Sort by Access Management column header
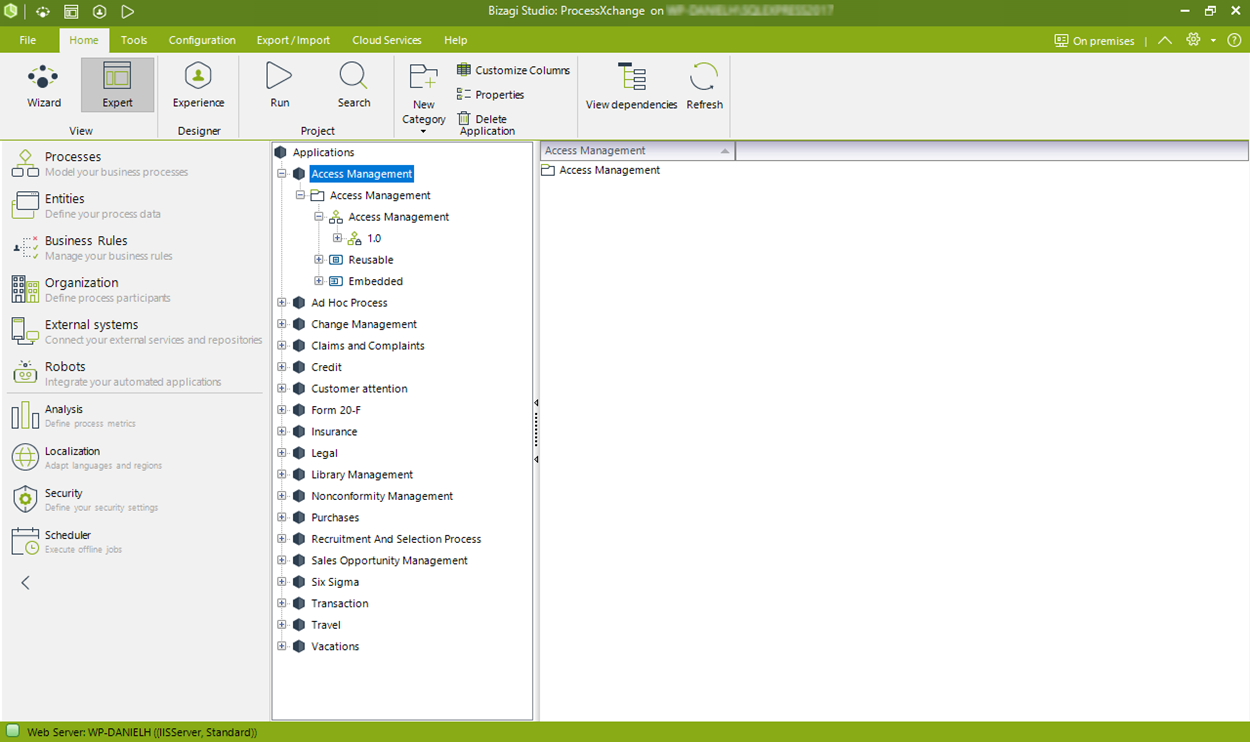This screenshot has width=1250, height=742. point(637,151)
